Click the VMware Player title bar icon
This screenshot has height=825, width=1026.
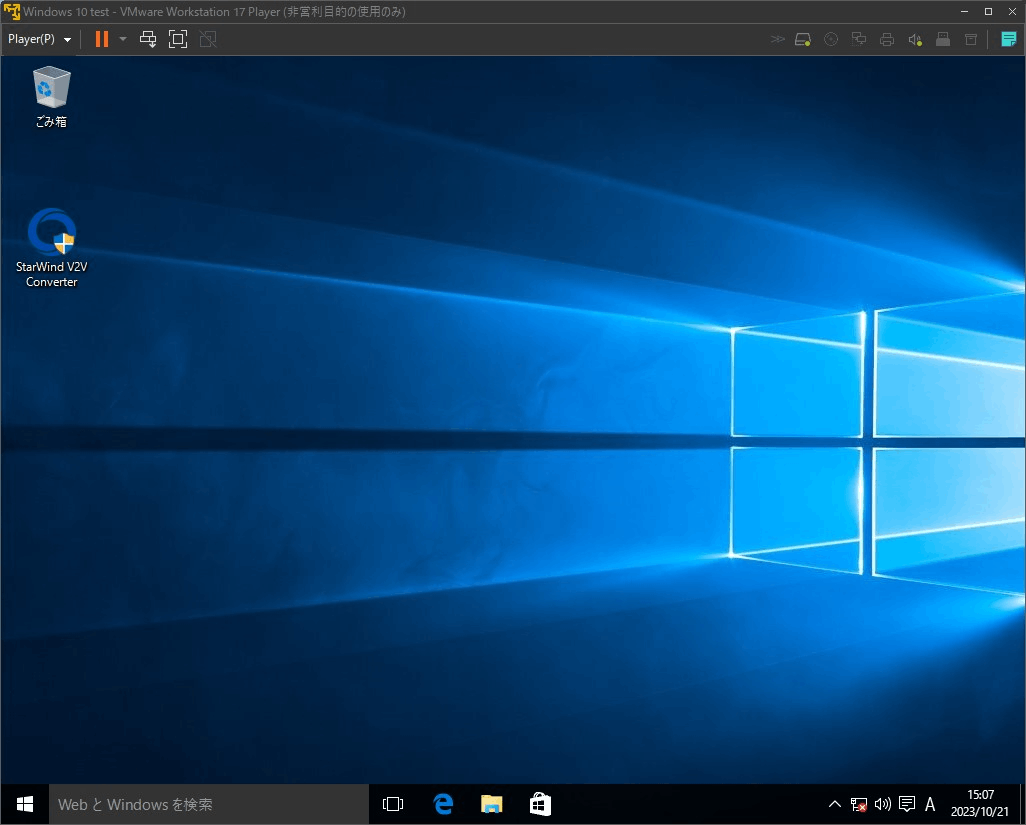click(11, 11)
